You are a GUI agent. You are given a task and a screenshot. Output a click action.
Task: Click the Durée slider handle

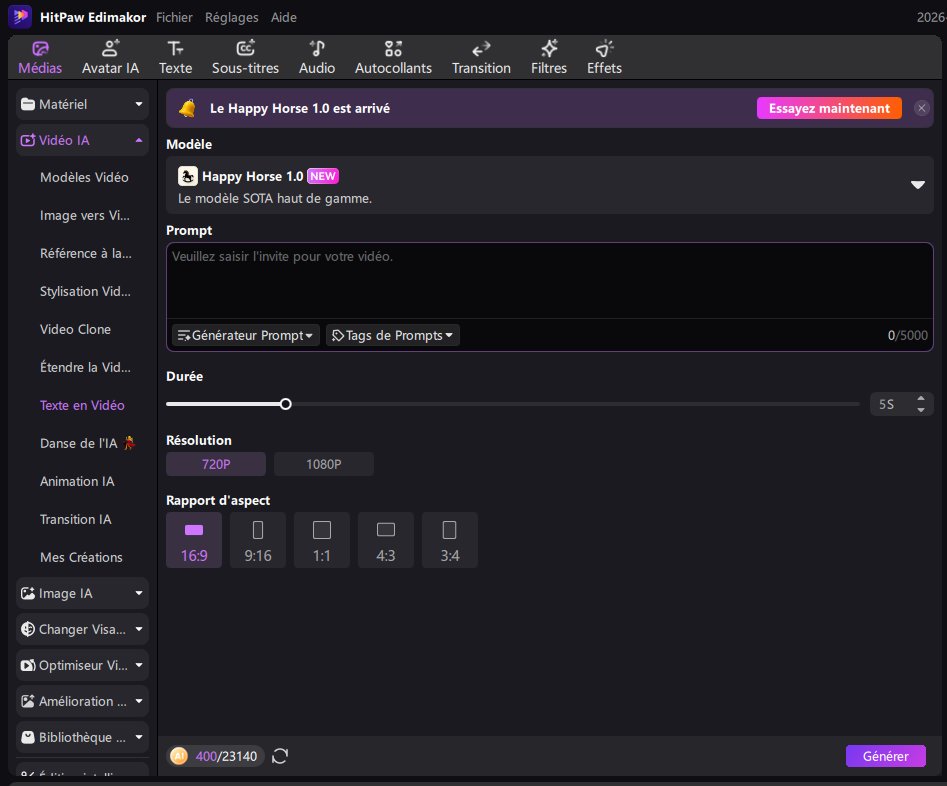[286, 404]
